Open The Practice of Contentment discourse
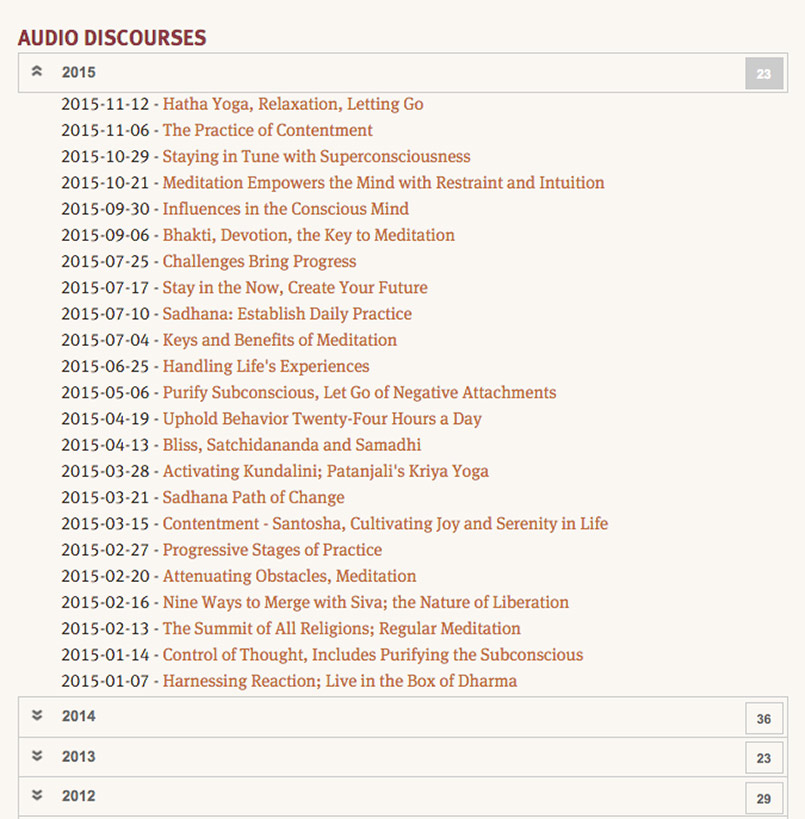805x819 pixels. pos(267,130)
